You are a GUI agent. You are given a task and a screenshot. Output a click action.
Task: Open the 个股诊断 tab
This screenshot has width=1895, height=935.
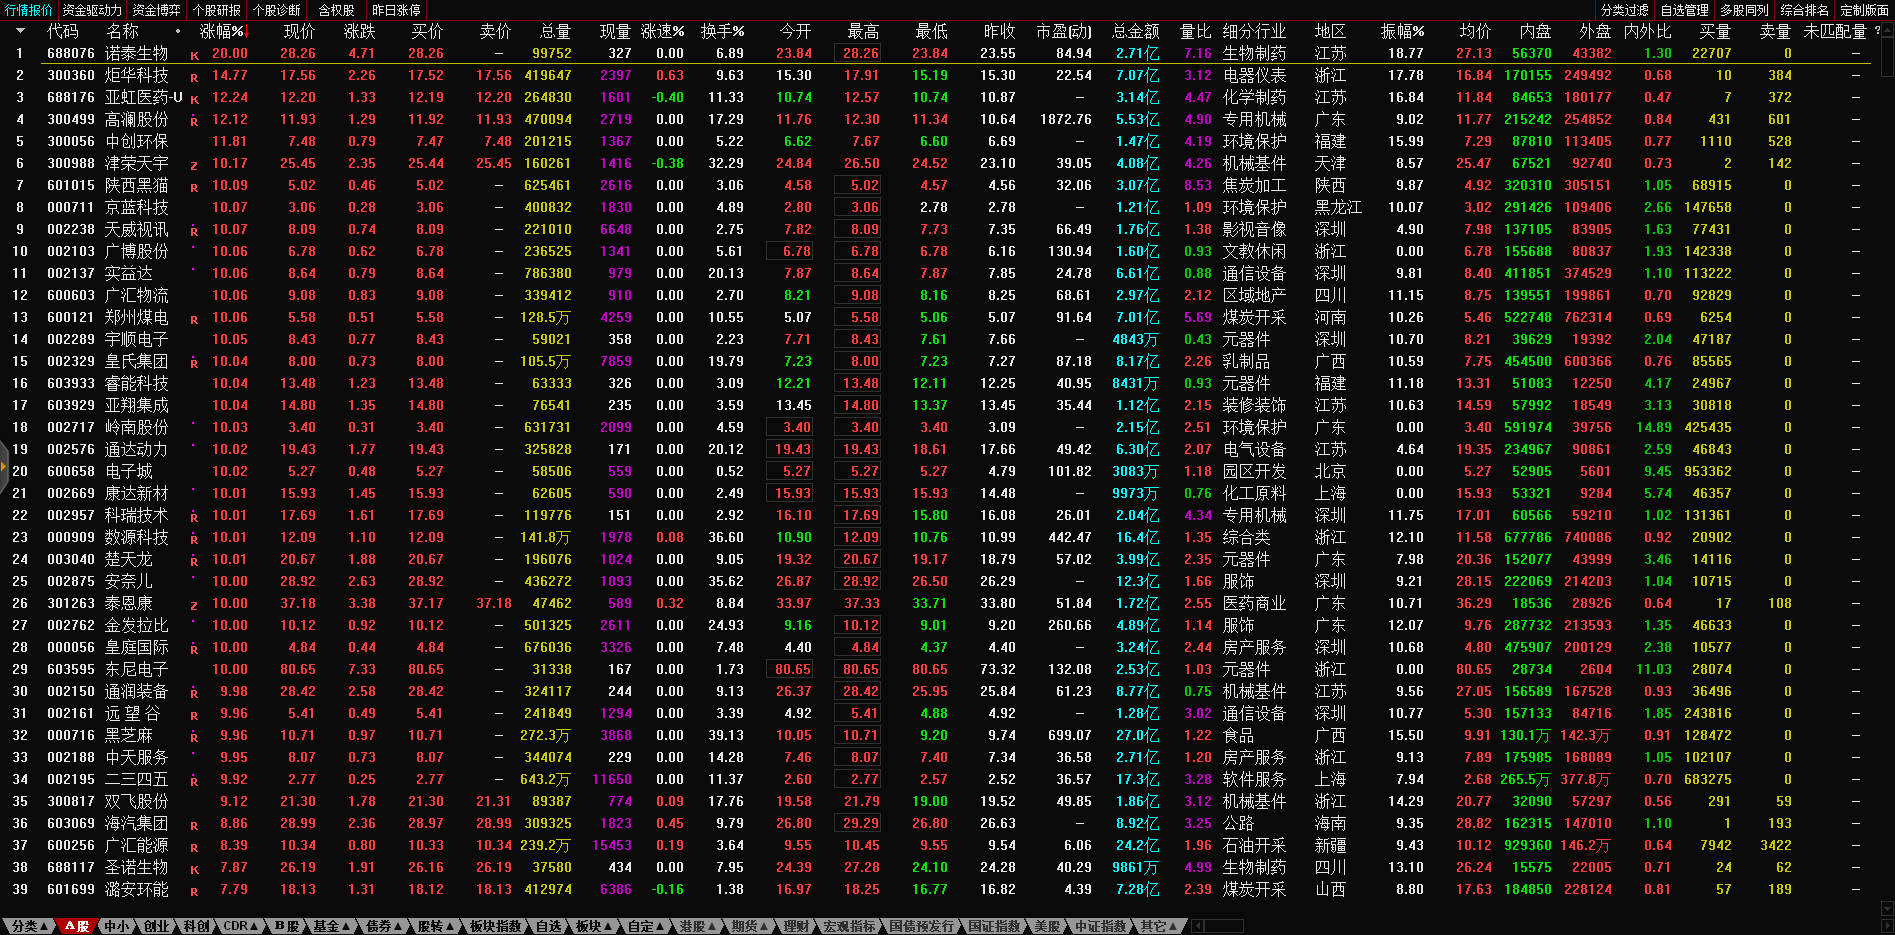(x=276, y=10)
